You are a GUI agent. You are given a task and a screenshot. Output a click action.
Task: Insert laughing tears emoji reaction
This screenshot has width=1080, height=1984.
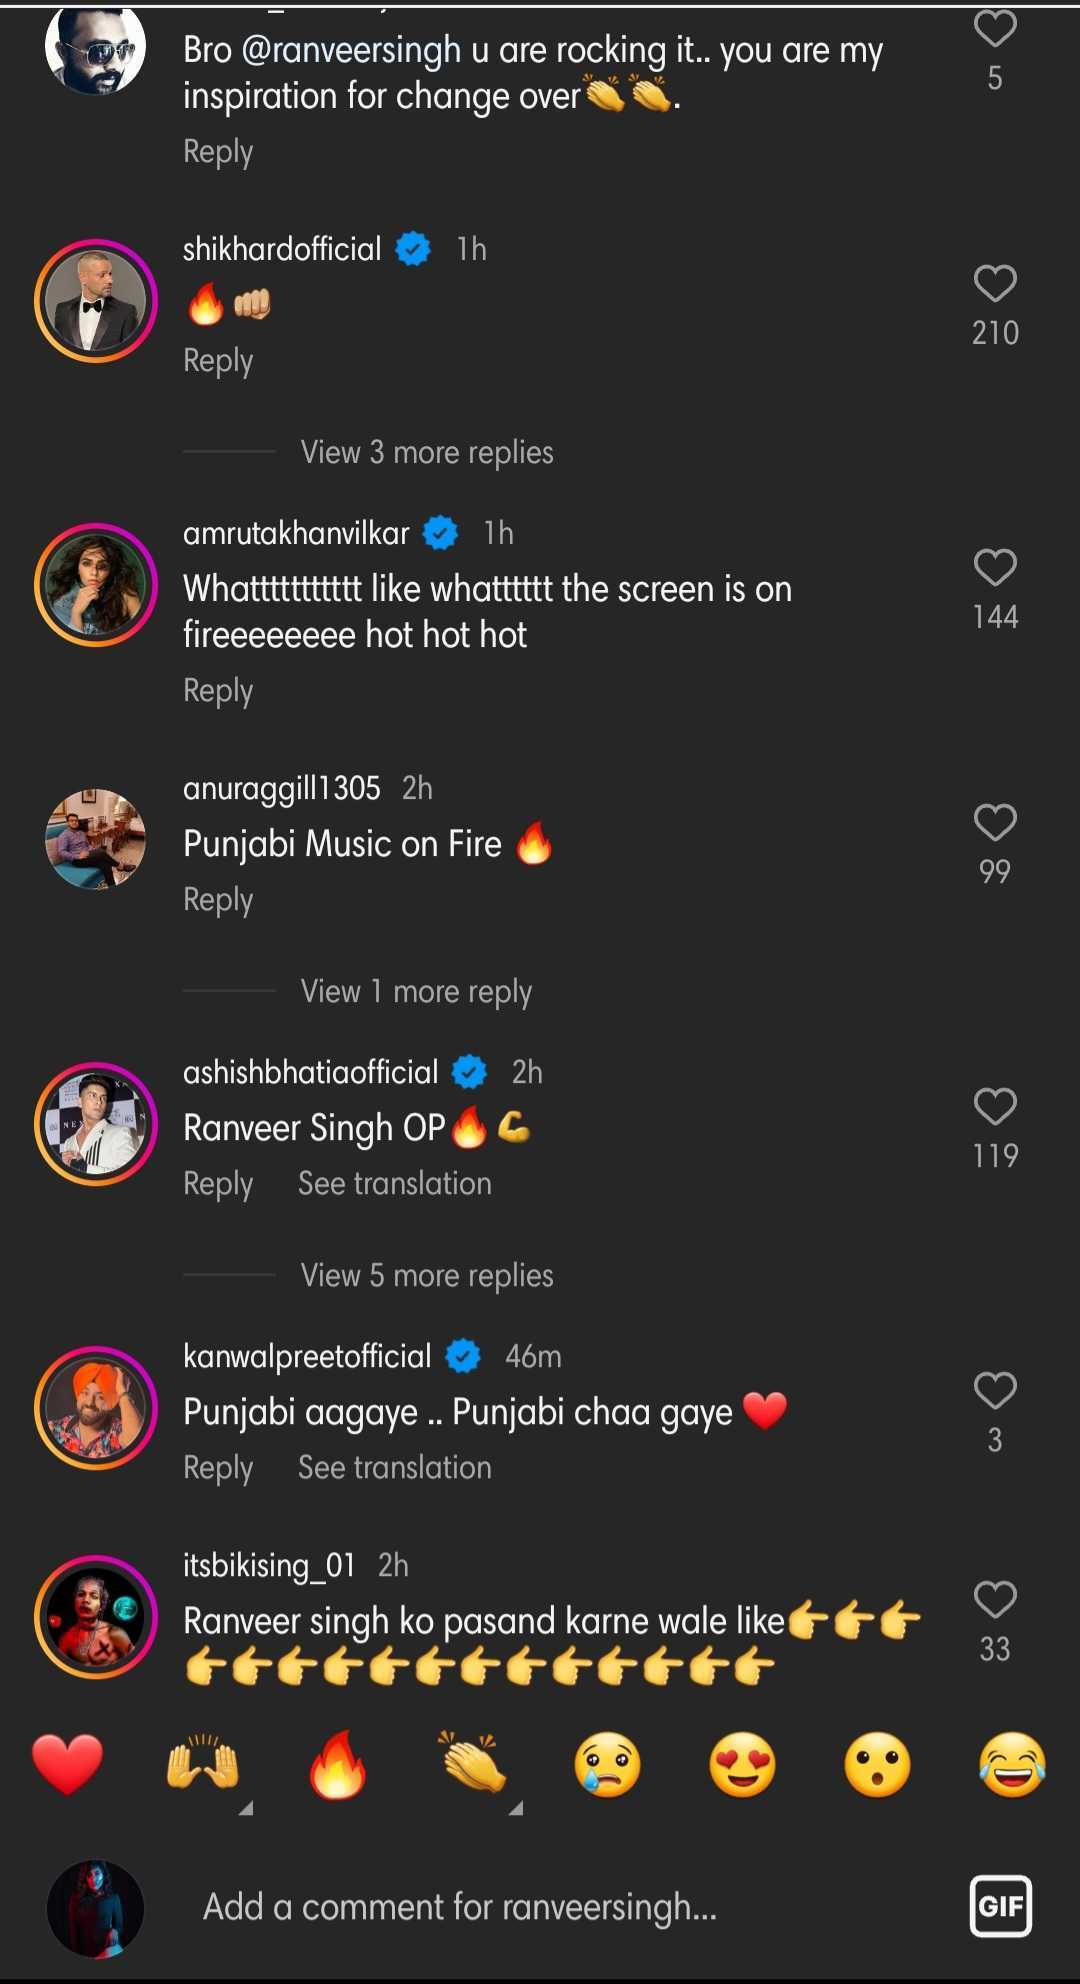(1013, 1765)
